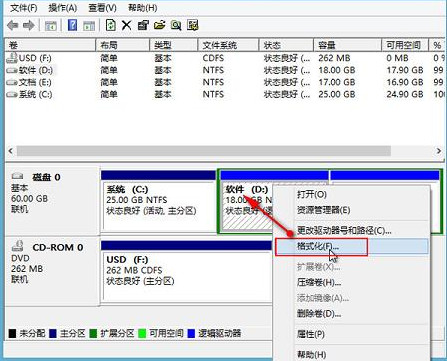Click the drive icon beside USD (F:)
Screen dimensions: 447x361
point(12,58)
